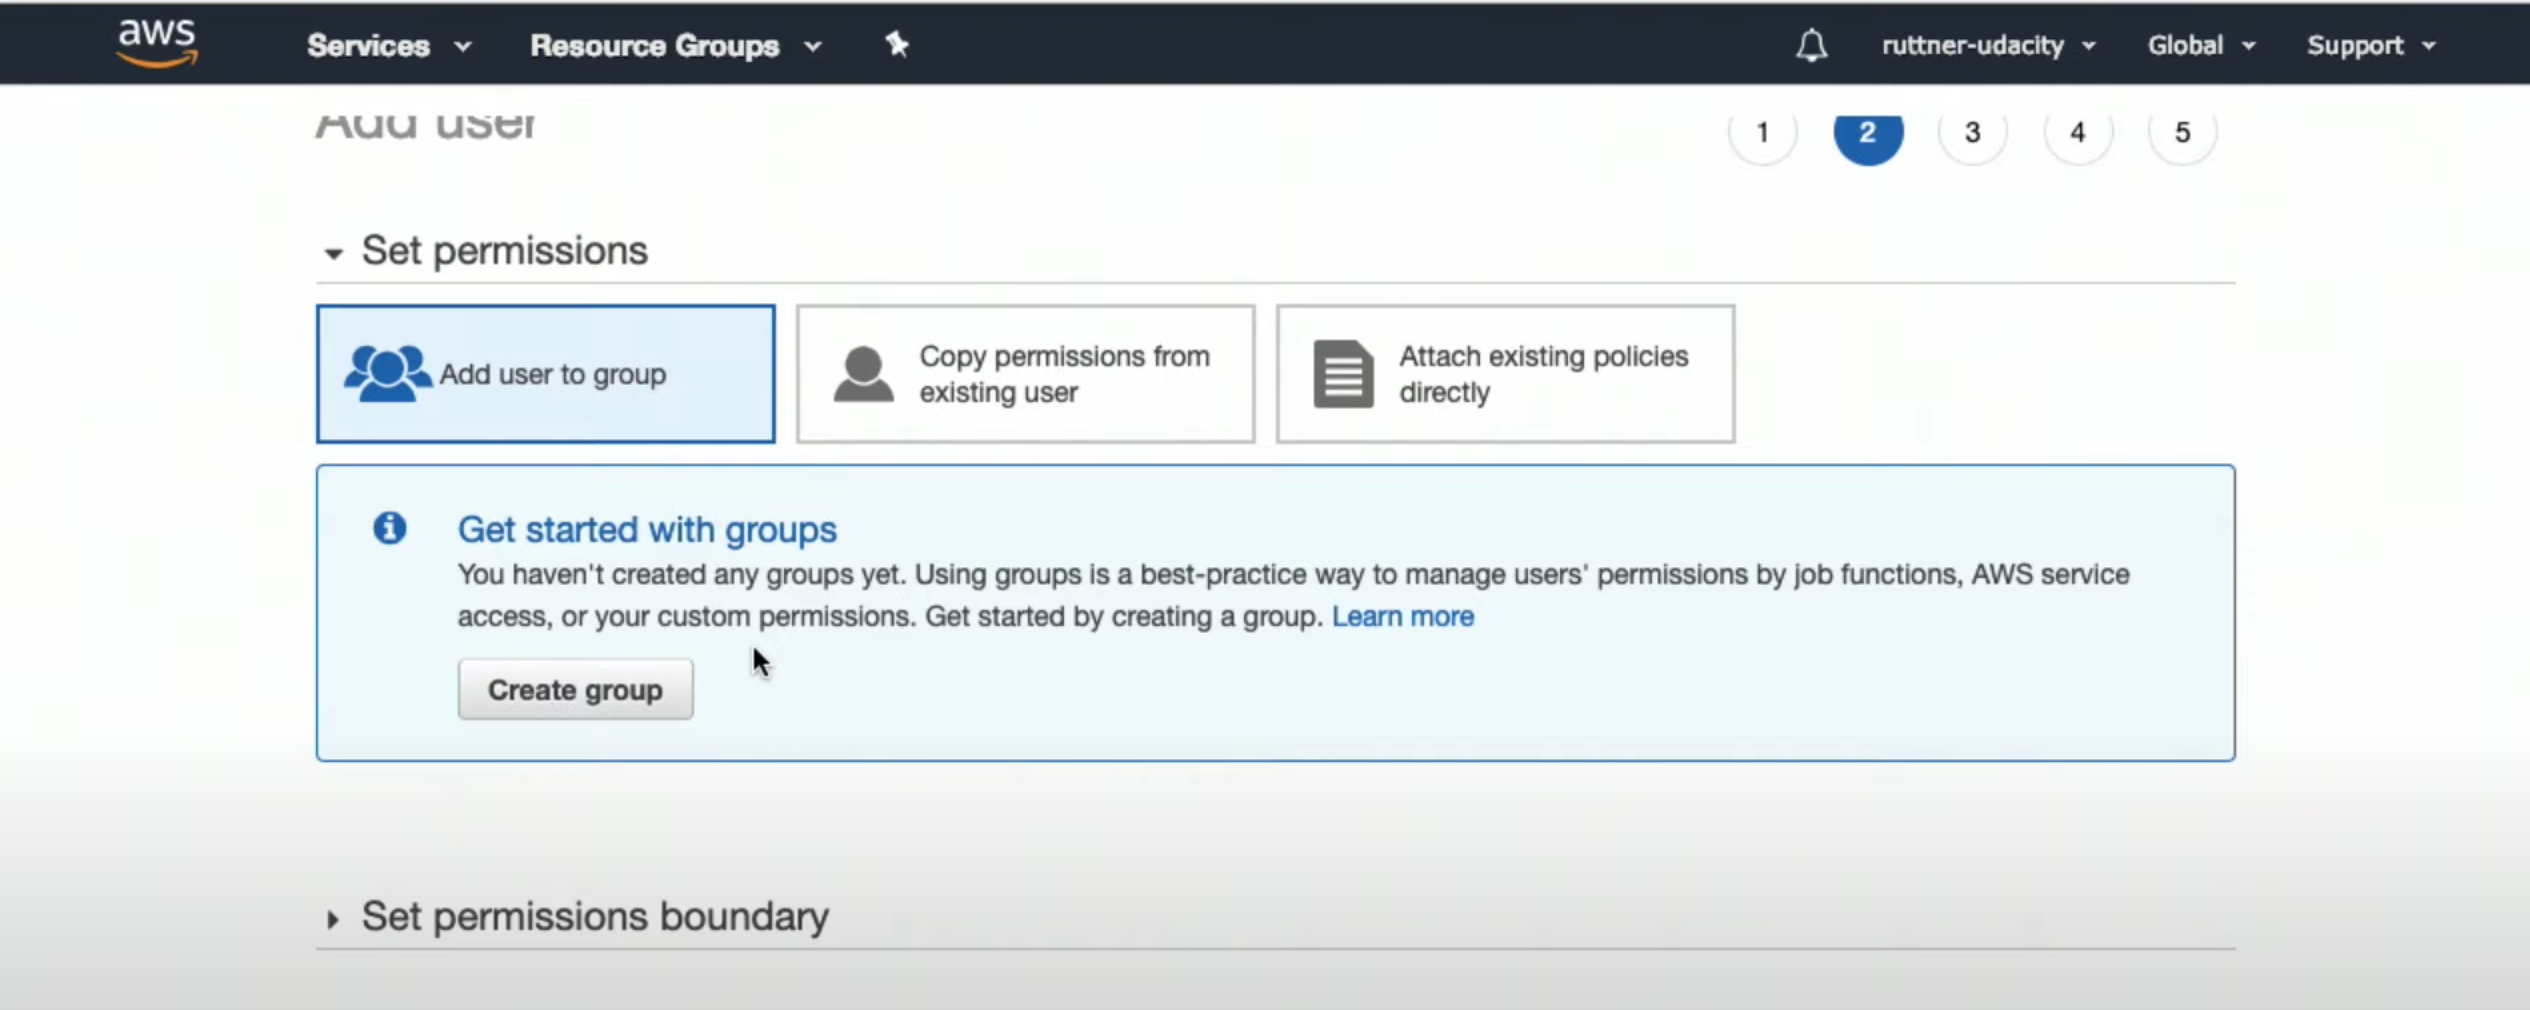Follow the Learn more link
Viewport: 2530px width, 1010px height.
pyautogui.click(x=1402, y=616)
